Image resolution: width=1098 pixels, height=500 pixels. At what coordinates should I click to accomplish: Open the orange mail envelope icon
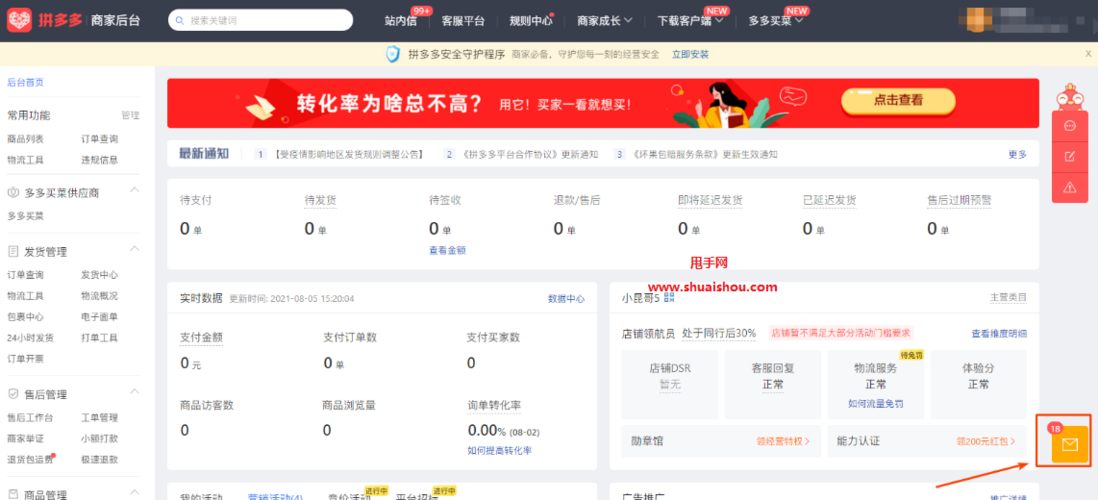[x=1070, y=444]
